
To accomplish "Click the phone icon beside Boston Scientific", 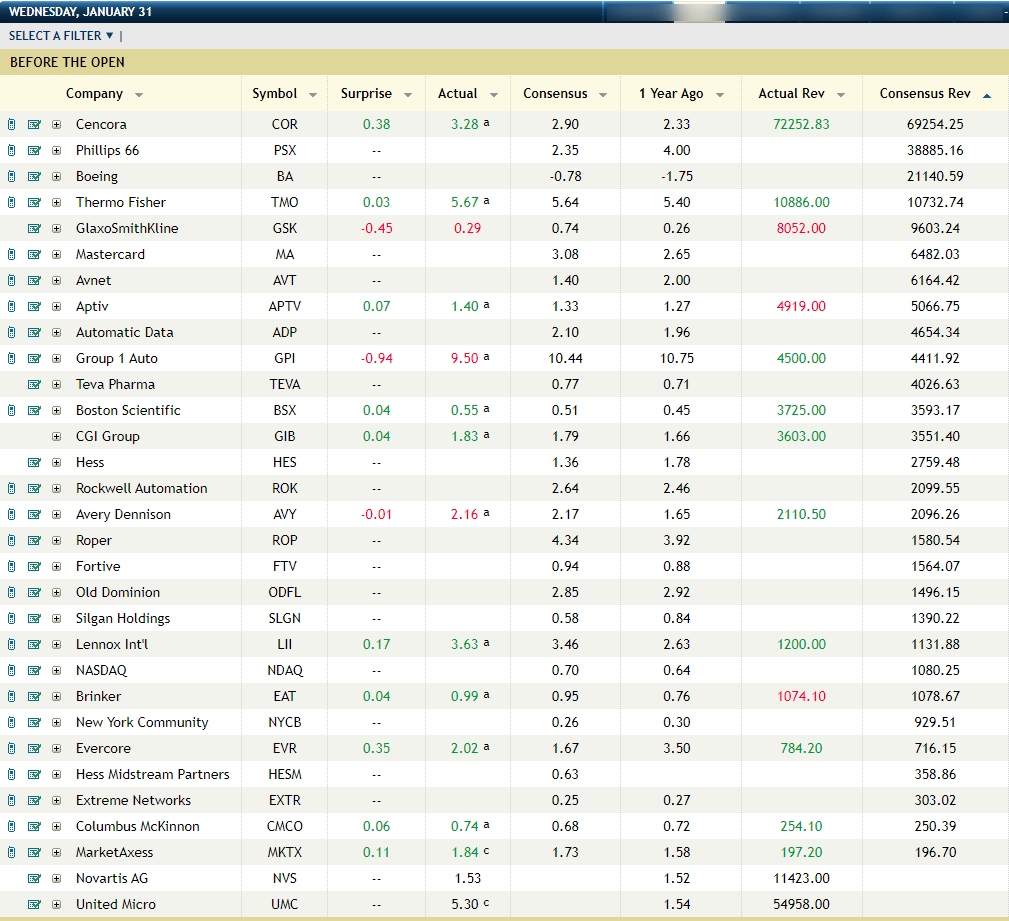I will click(x=11, y=411).
